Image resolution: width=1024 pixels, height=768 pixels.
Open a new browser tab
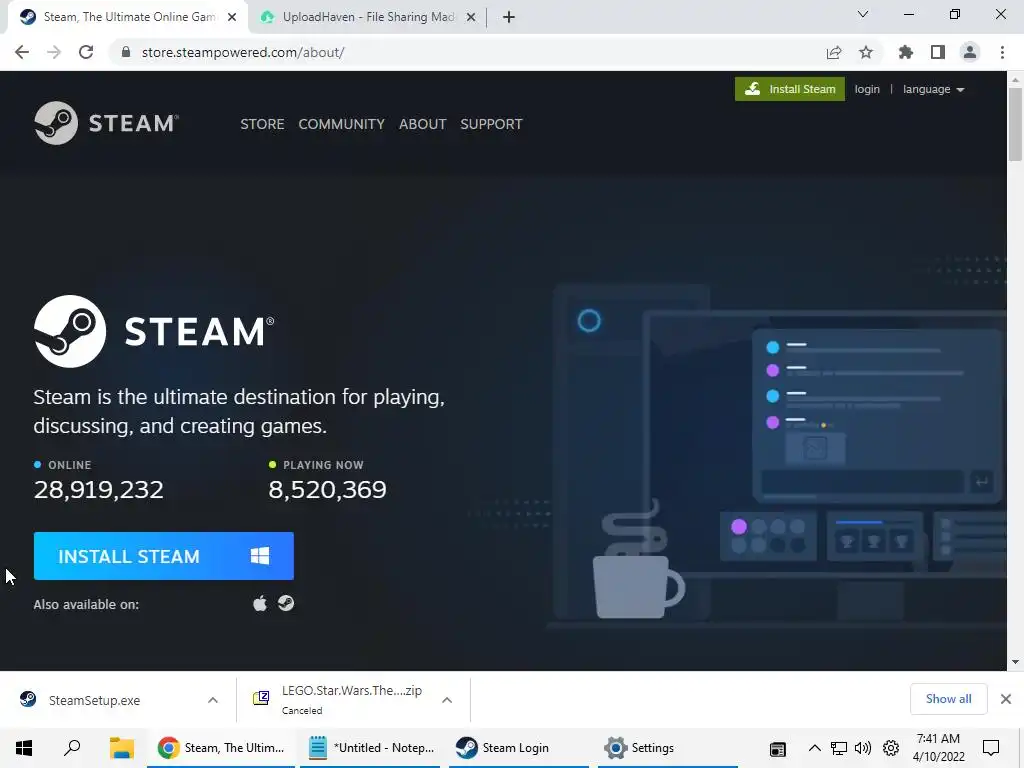pos(509,17)
